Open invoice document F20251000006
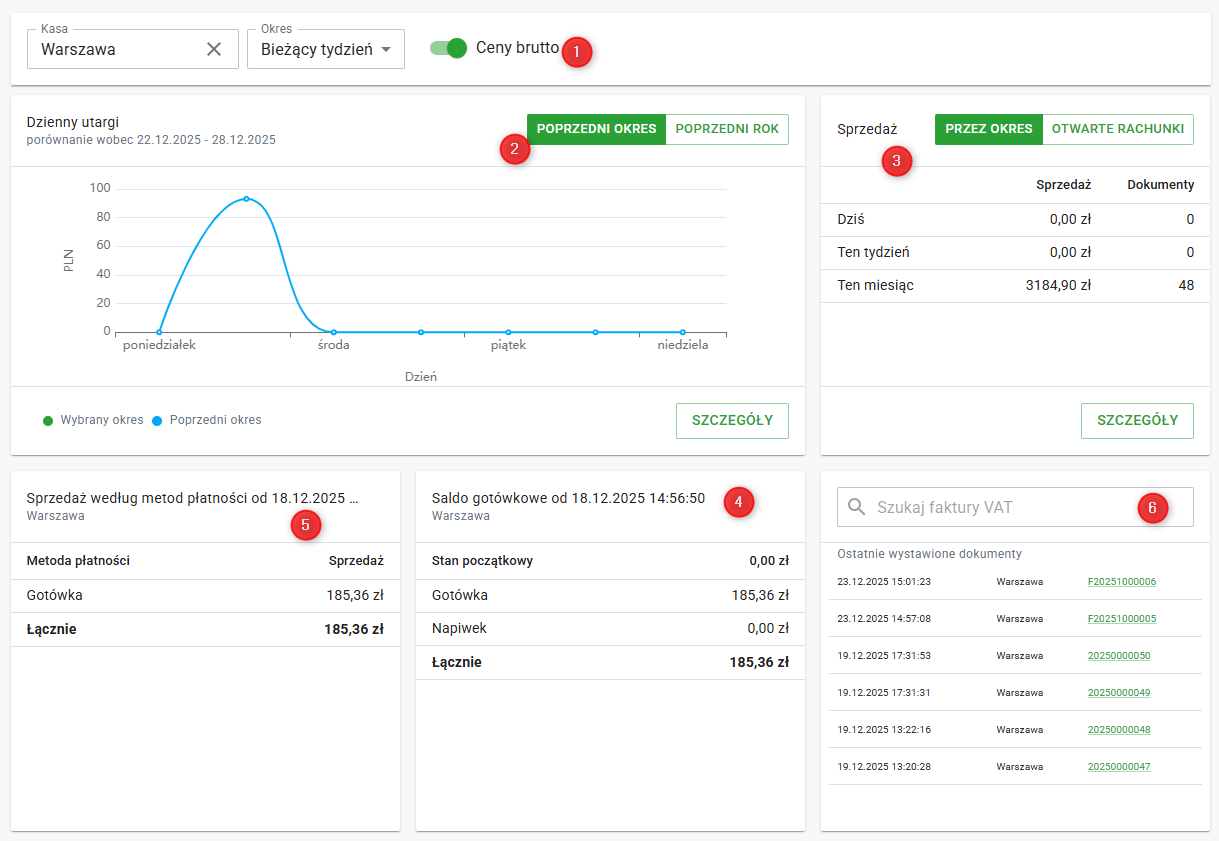1219x841 pixels. point(1121,582)
